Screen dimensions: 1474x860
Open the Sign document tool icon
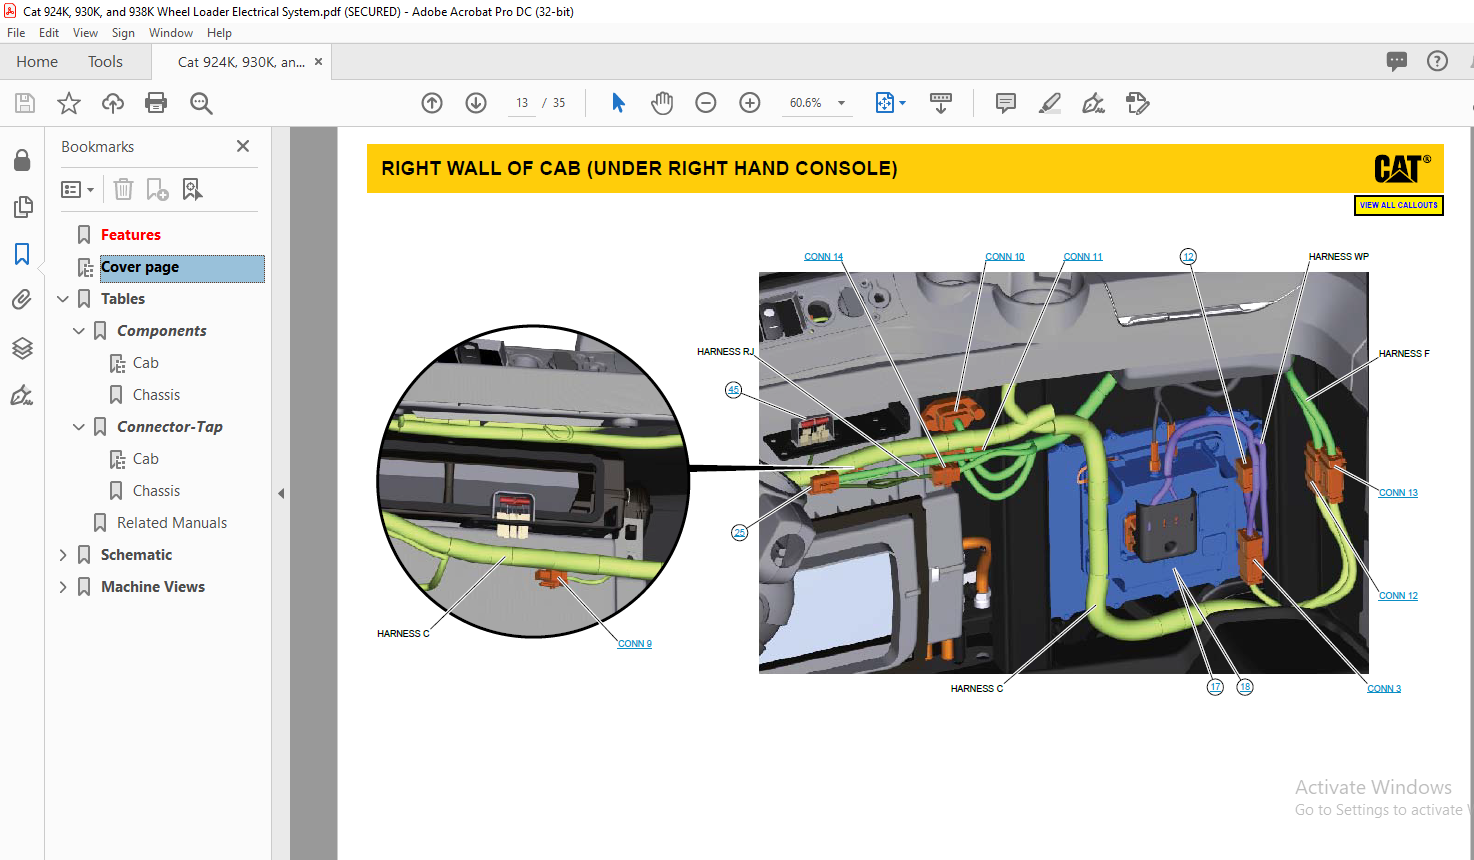pyautogui.click(x=1094, y=103)
